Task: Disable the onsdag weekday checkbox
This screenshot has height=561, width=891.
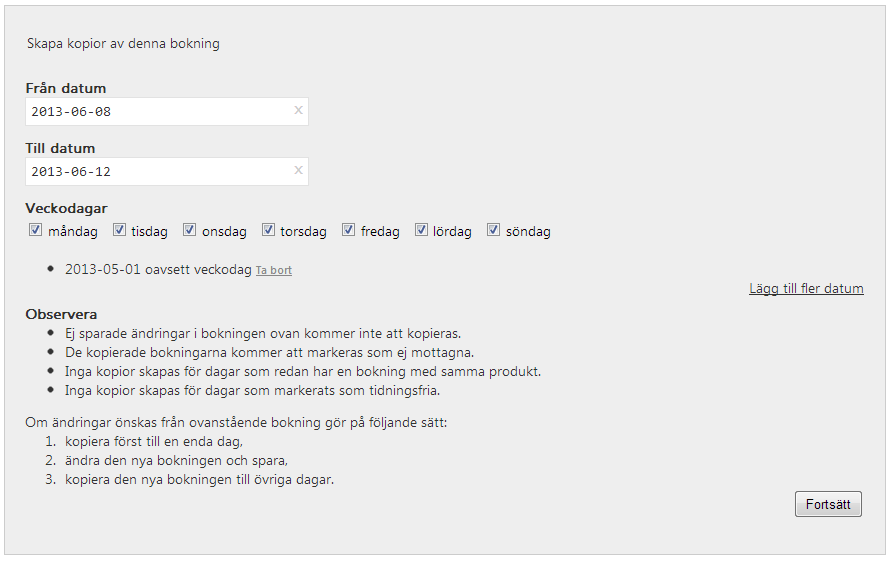Action: tap(190, 230)
